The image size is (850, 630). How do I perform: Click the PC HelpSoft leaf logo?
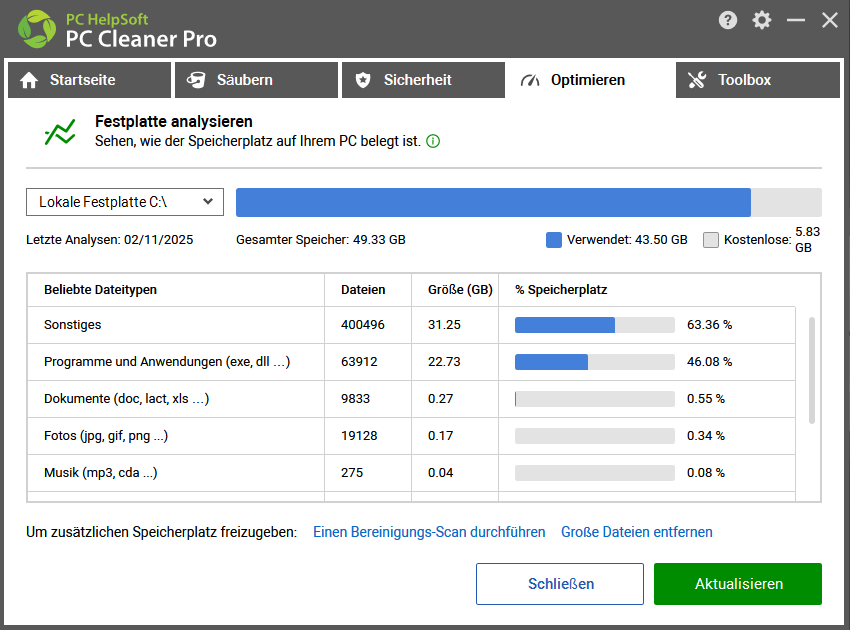[37, 29]
